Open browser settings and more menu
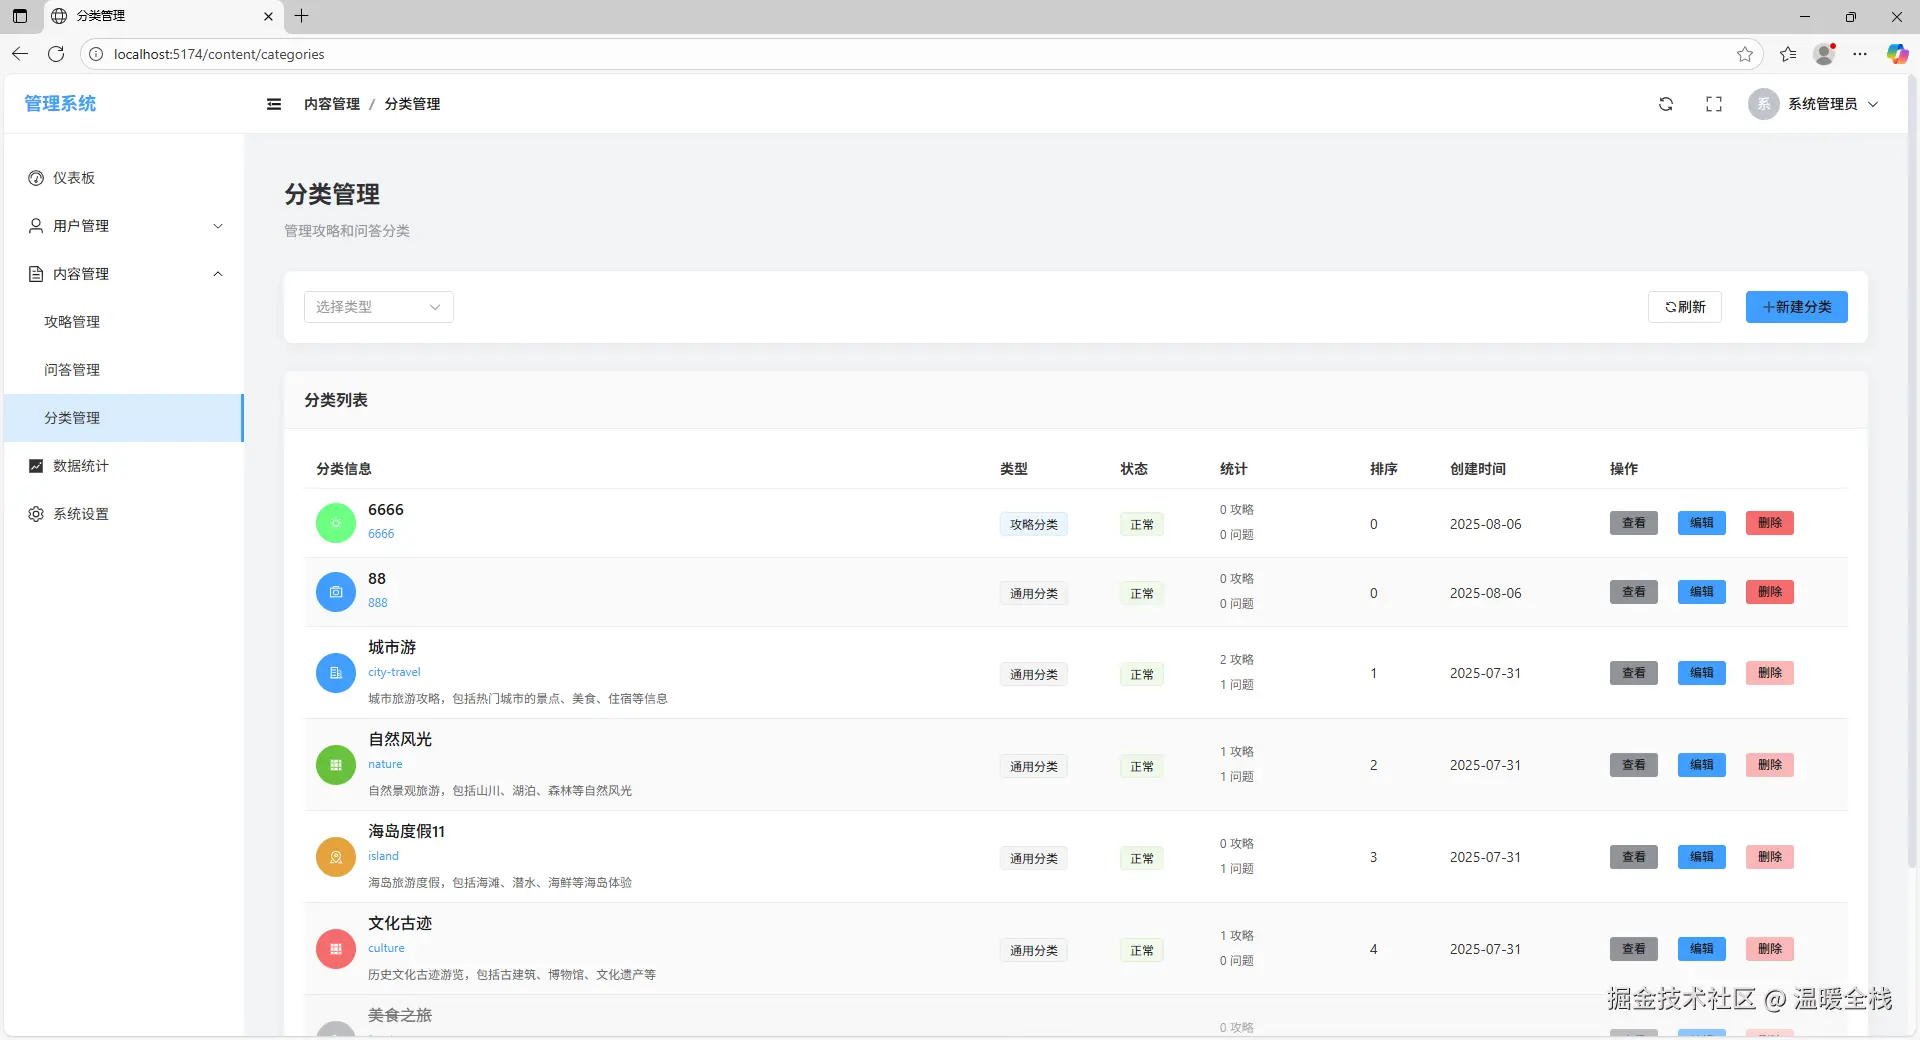 [x=1860, y=54]
